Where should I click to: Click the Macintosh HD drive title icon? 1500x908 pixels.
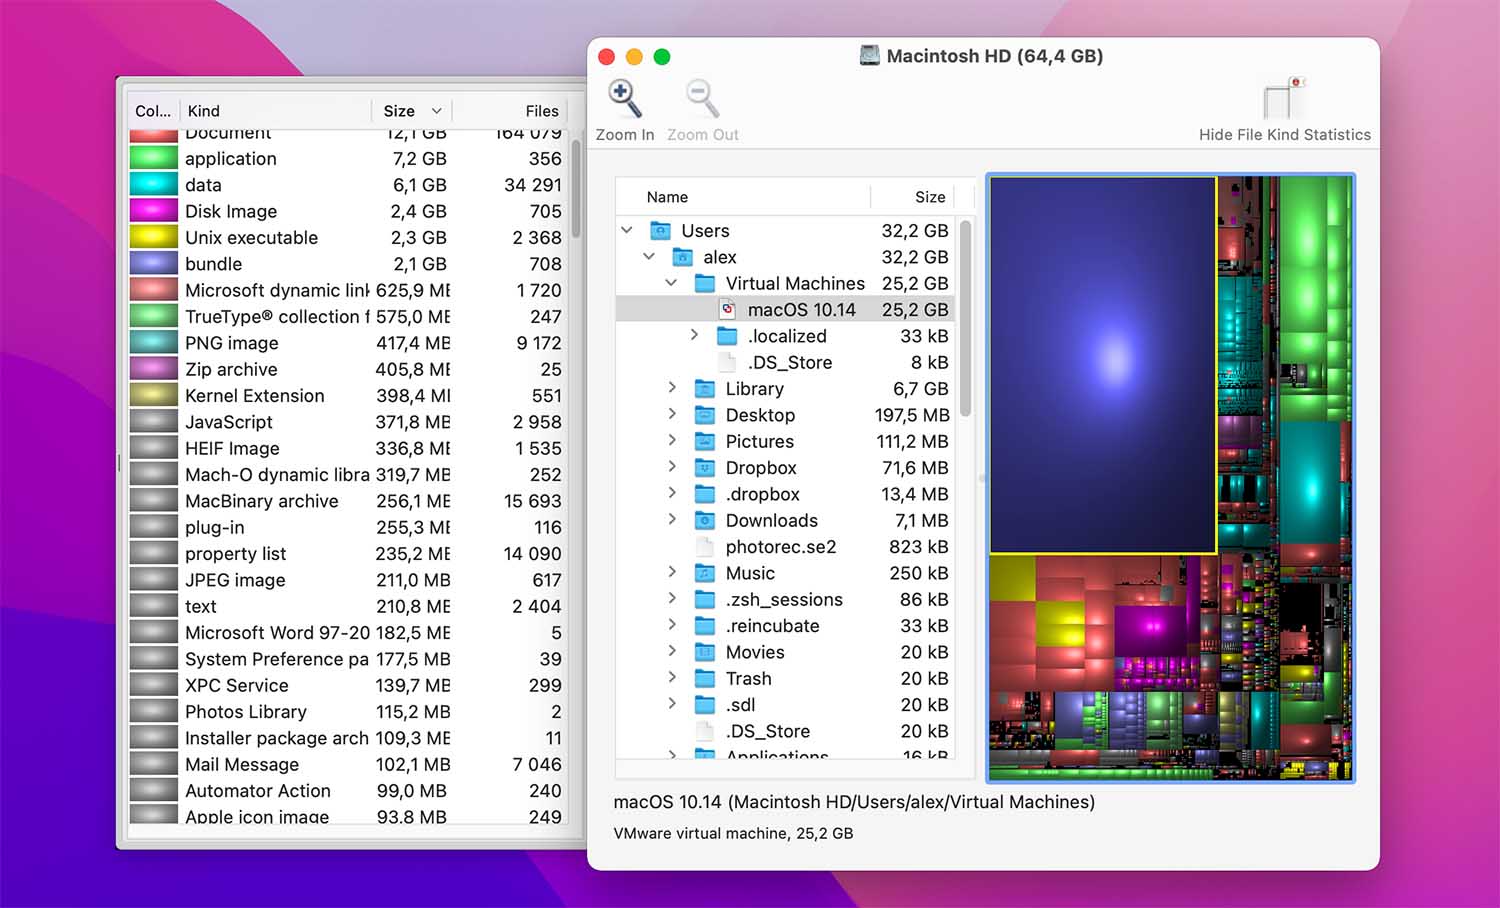pyautogui.click(x=870, y=56)
